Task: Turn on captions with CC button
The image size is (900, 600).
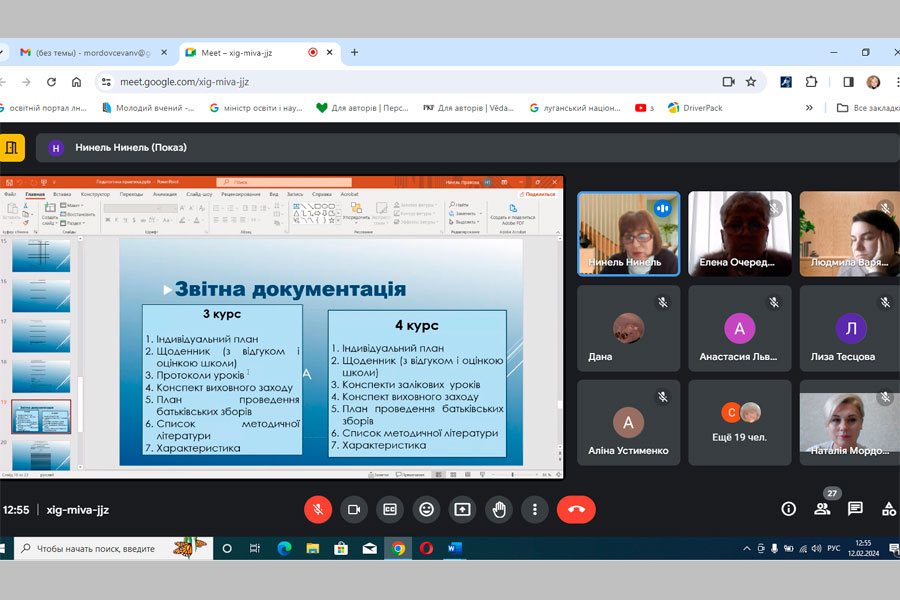Action: point(390,510)
